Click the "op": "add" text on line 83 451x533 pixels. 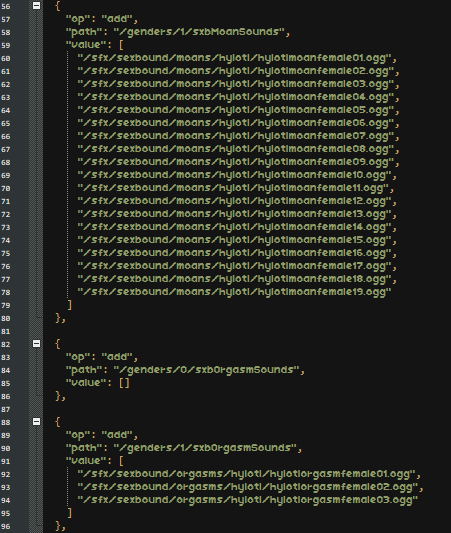tap(99, 357)
